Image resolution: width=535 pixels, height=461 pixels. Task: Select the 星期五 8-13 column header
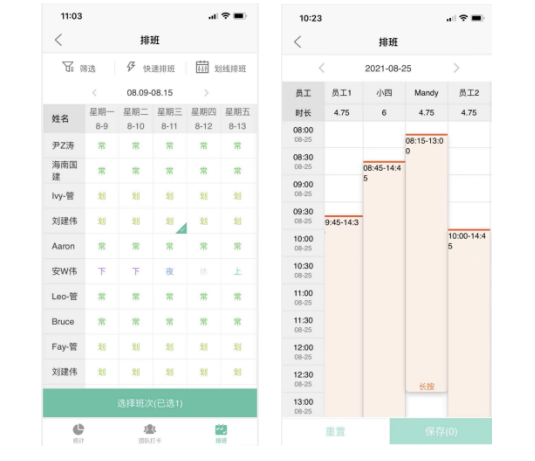[237, 119]
